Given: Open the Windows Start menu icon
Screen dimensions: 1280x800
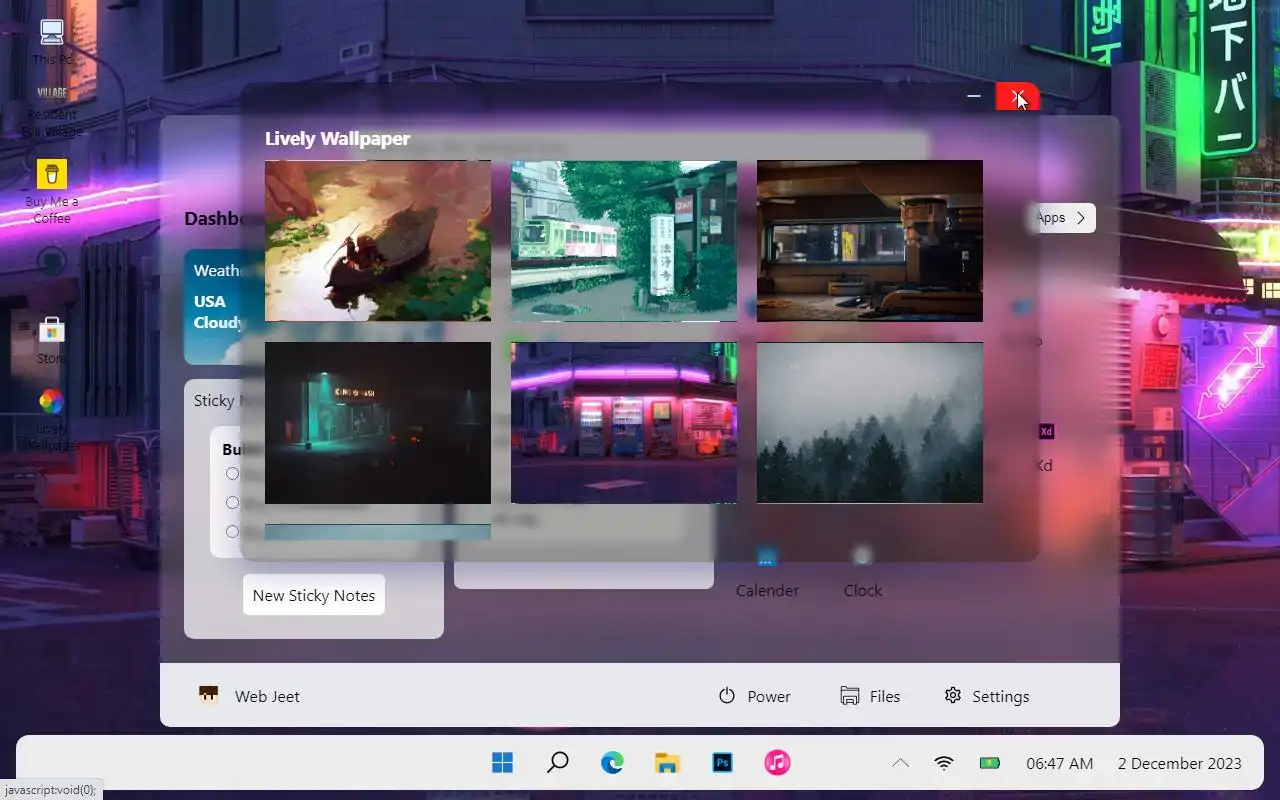Looking at the screenshot, I should 503,763.
